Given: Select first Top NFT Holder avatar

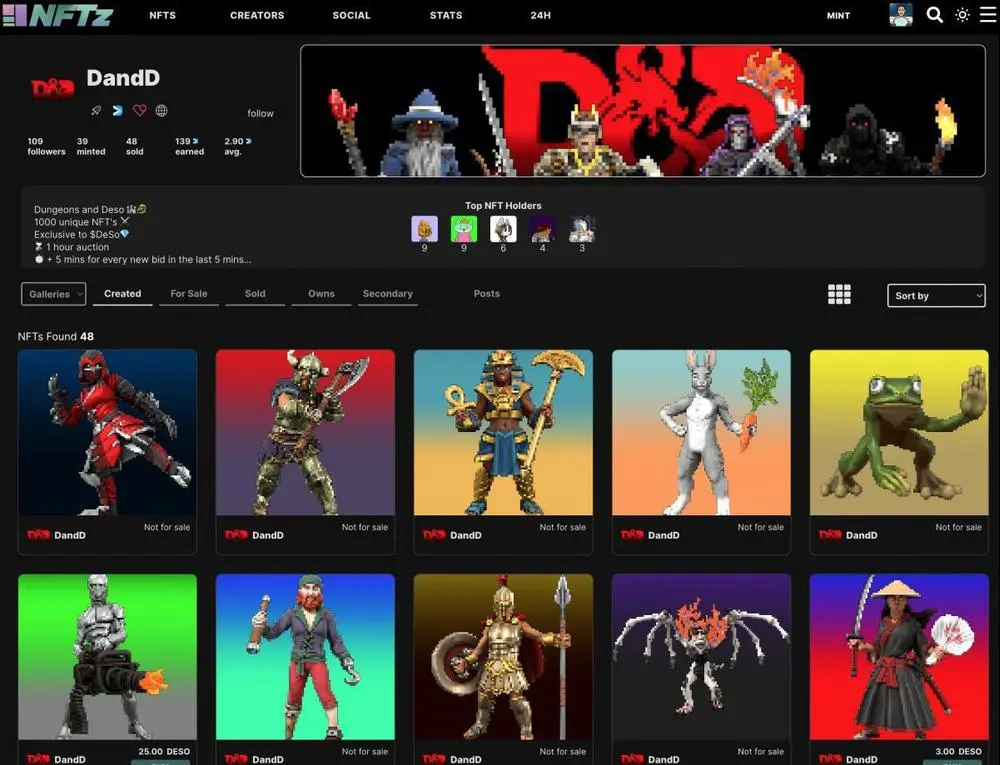Looking at the screenshot, I should 424,229.
